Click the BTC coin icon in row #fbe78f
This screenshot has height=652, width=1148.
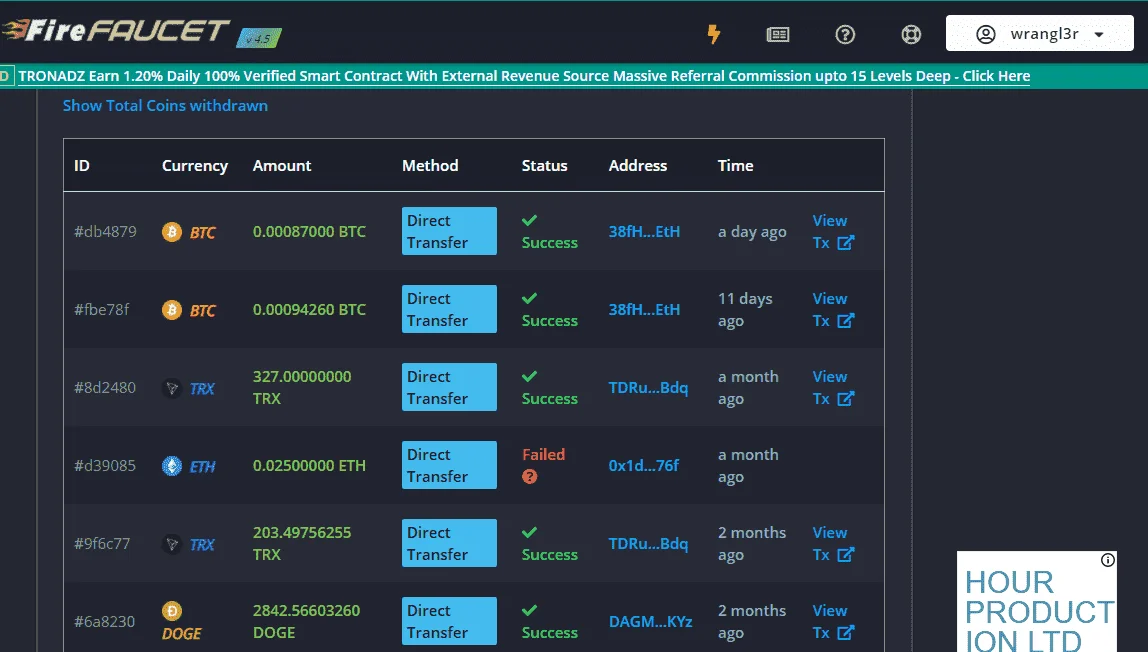171,310
